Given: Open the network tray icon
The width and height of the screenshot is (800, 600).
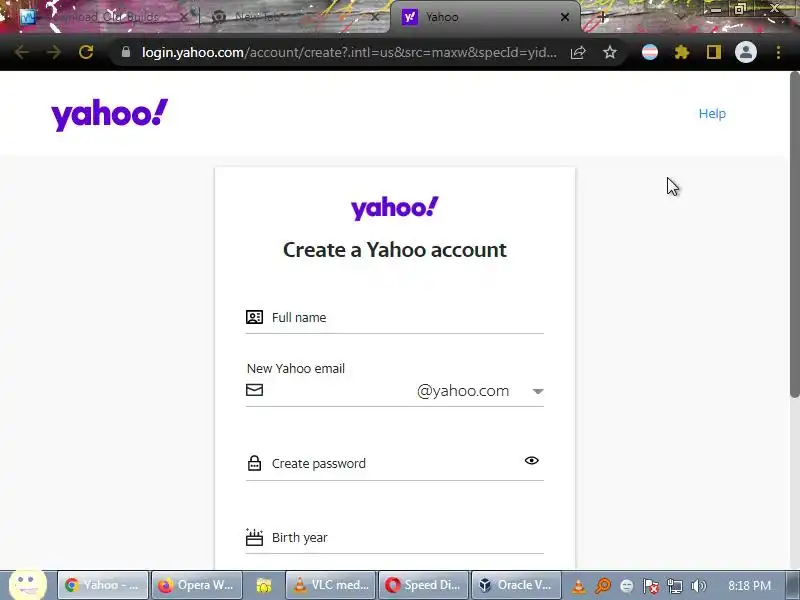Looking at the screenshot, I should tap(674, 586).
